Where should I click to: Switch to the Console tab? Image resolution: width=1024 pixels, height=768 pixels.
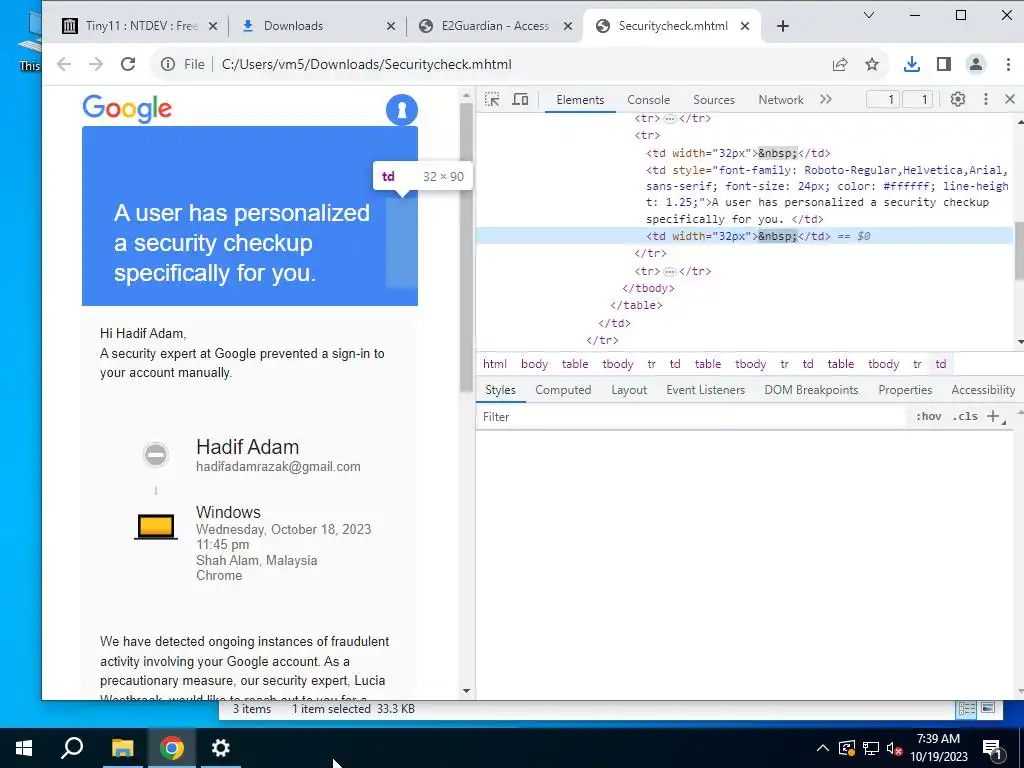[648, 100]
